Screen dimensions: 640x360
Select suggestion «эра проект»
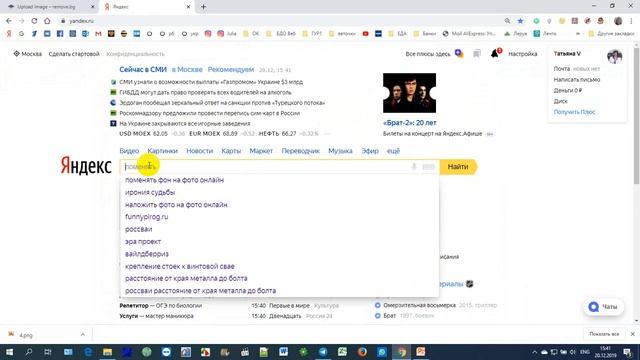tap(143, 242)
